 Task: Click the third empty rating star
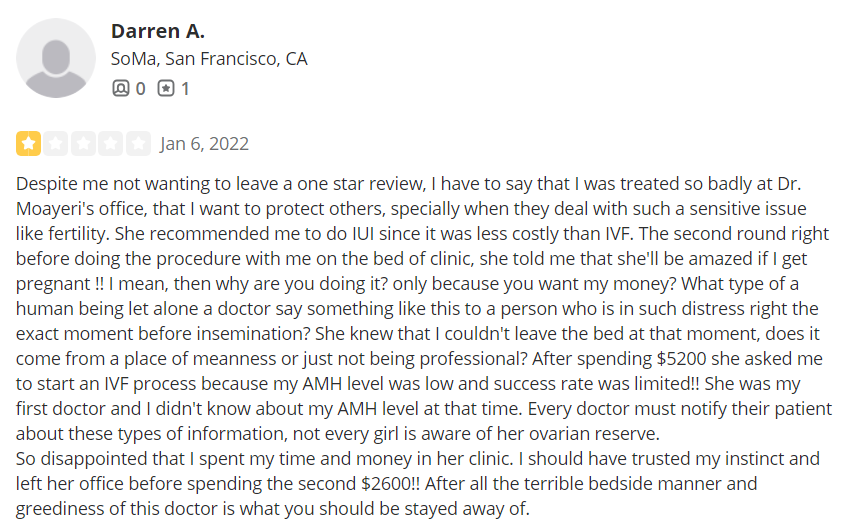[83, 144]
